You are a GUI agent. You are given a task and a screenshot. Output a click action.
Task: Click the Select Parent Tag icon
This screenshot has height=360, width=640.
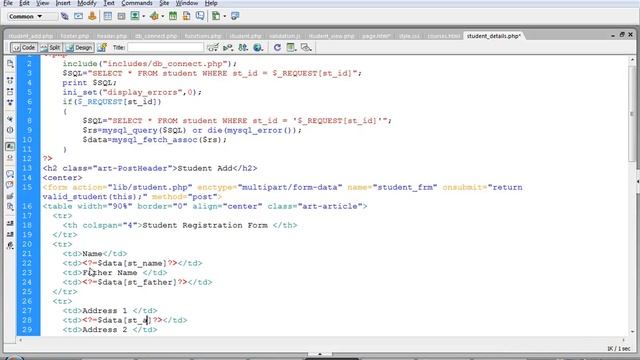point(10,119)
